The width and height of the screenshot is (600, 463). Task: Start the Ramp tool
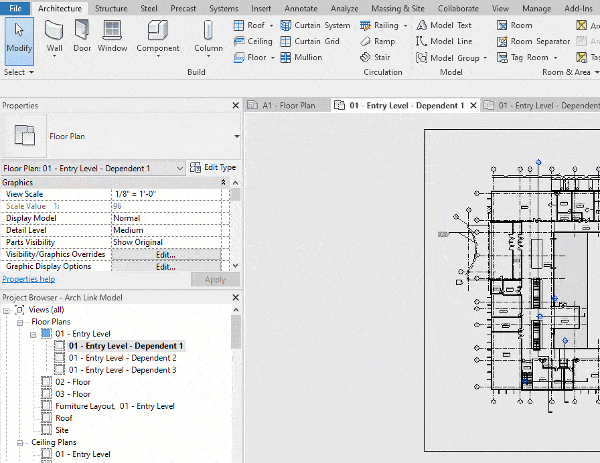377,41
